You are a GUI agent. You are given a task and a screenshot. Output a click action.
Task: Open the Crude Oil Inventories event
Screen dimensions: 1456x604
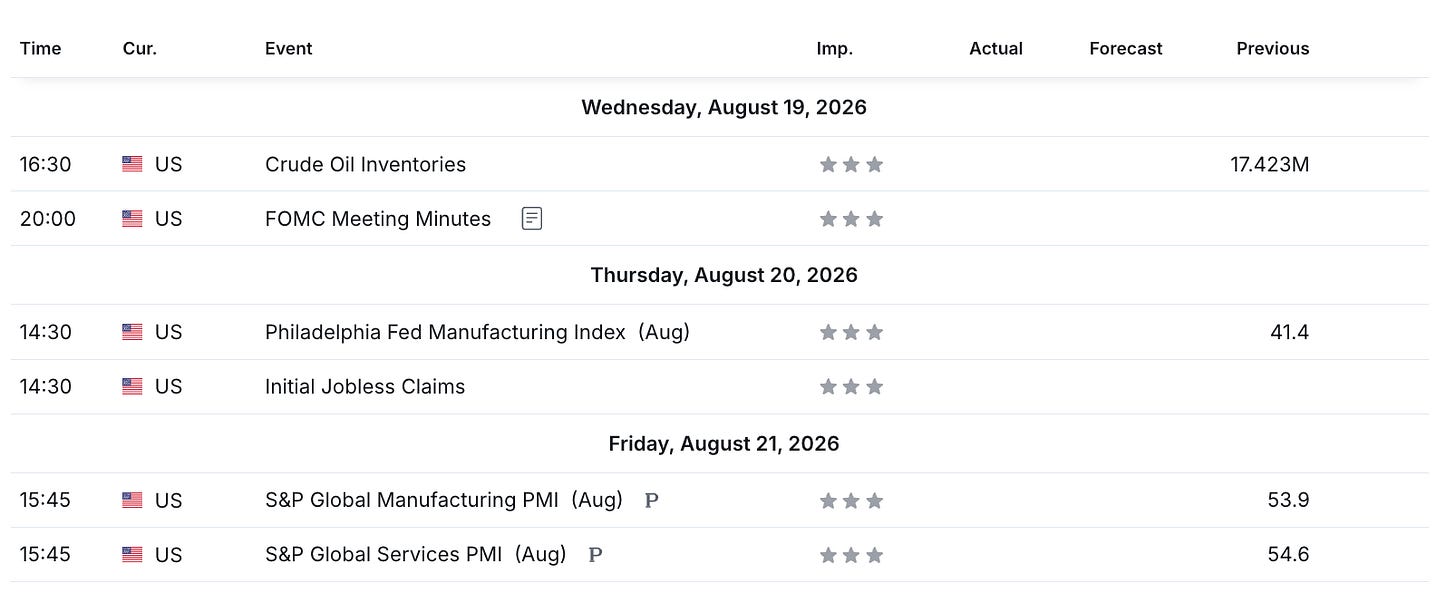click(x=365, y=164)
